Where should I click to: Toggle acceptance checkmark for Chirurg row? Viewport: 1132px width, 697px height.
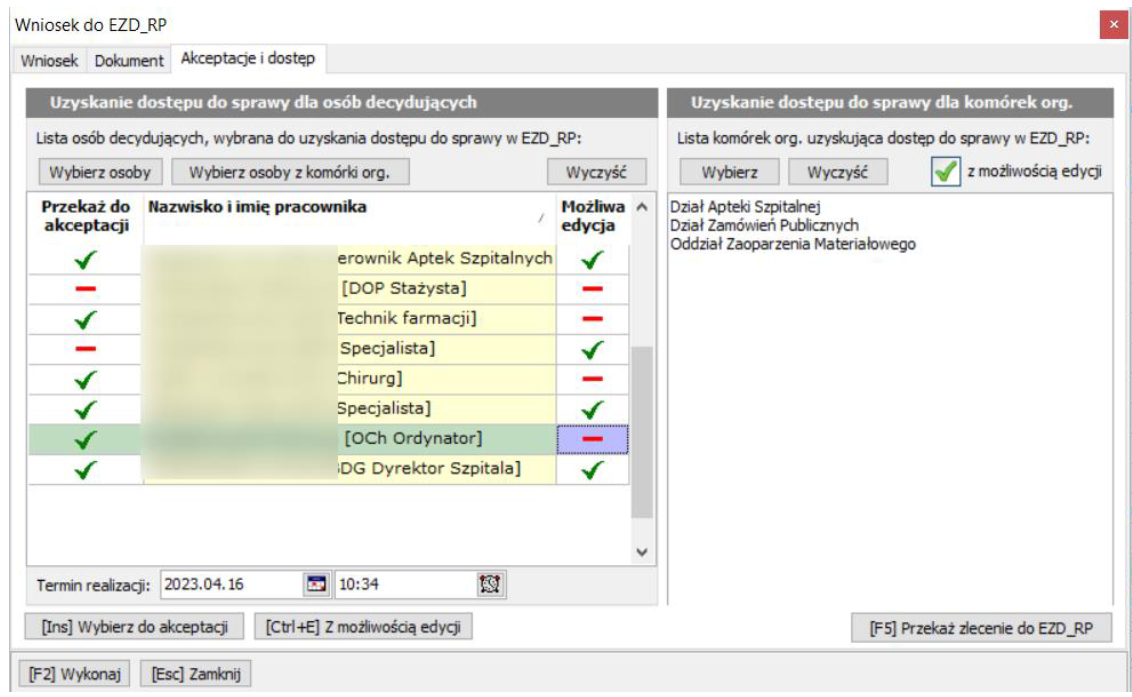[x=85, y=380]
